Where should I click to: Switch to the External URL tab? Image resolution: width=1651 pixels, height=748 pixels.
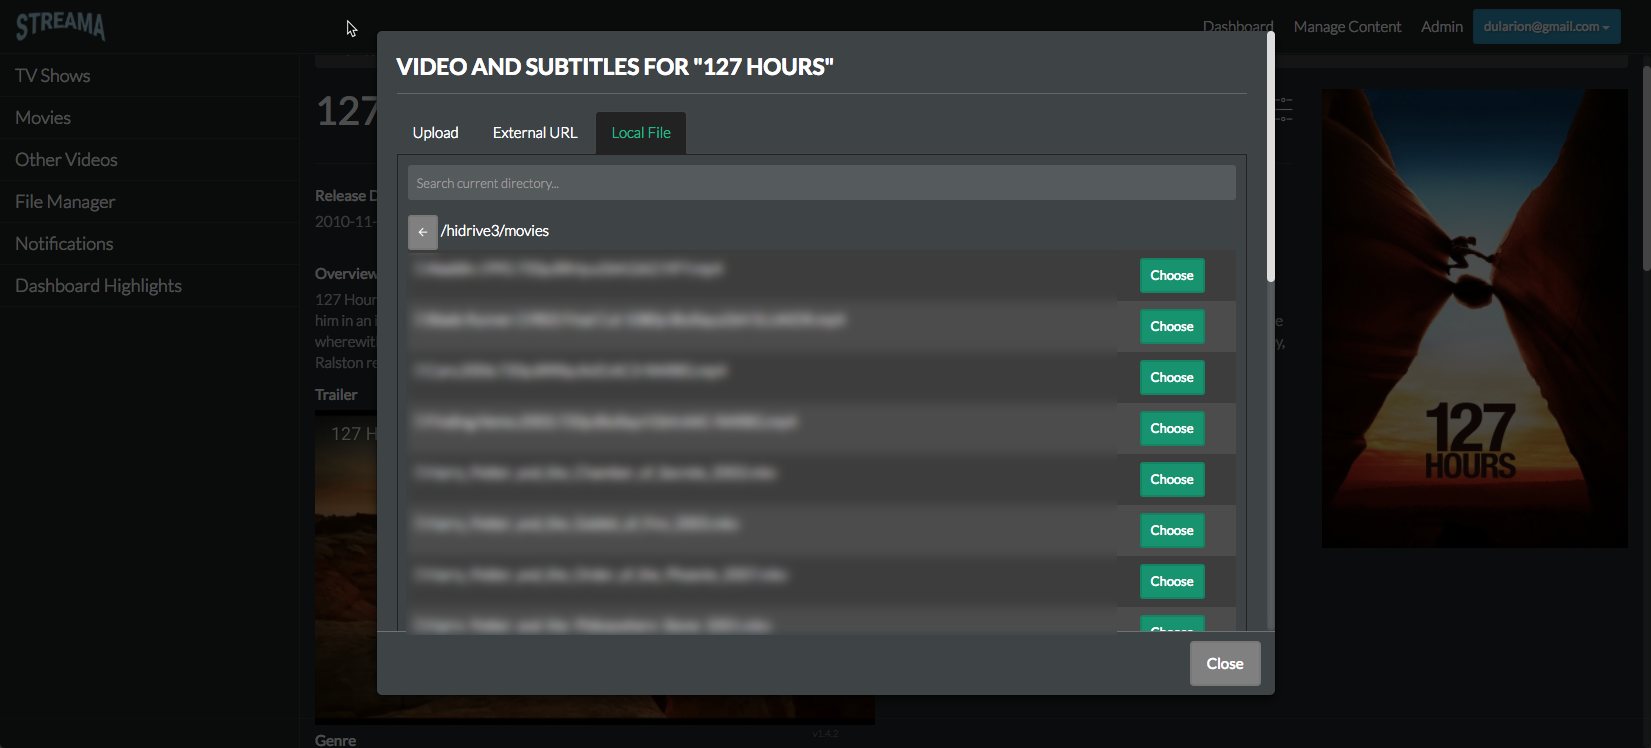pyautogui.click(x=535, y=133)
